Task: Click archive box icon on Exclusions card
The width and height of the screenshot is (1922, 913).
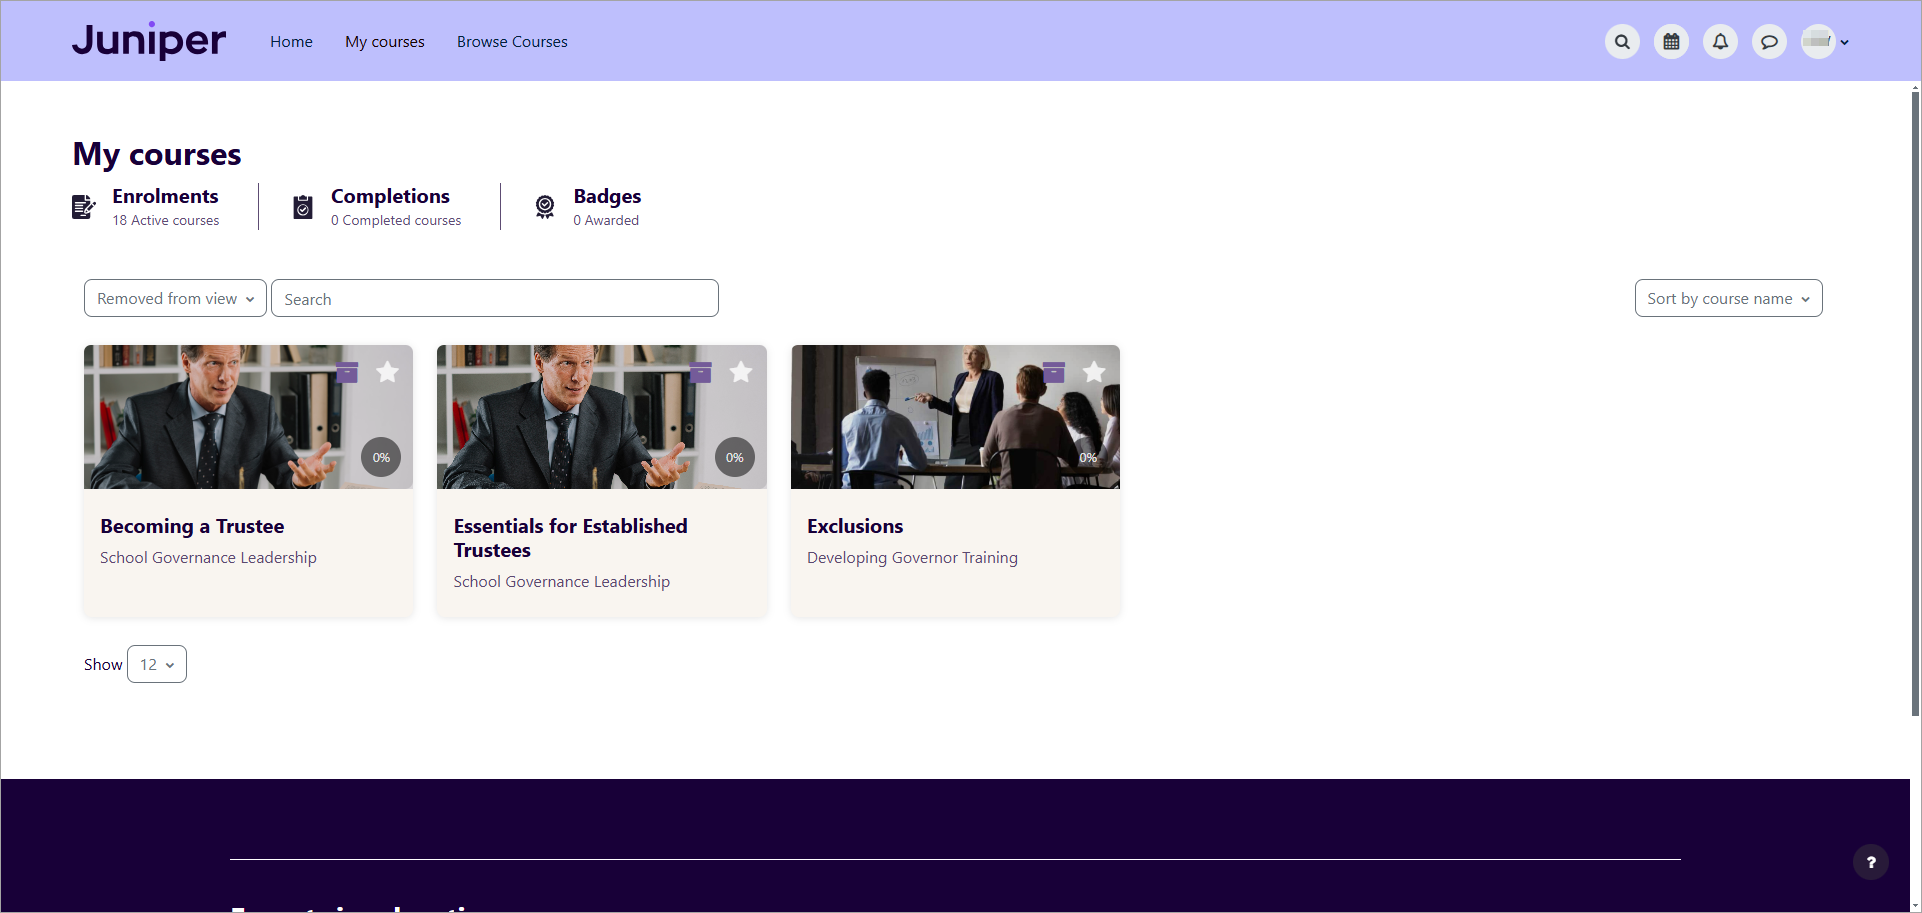Action: 1054,372
